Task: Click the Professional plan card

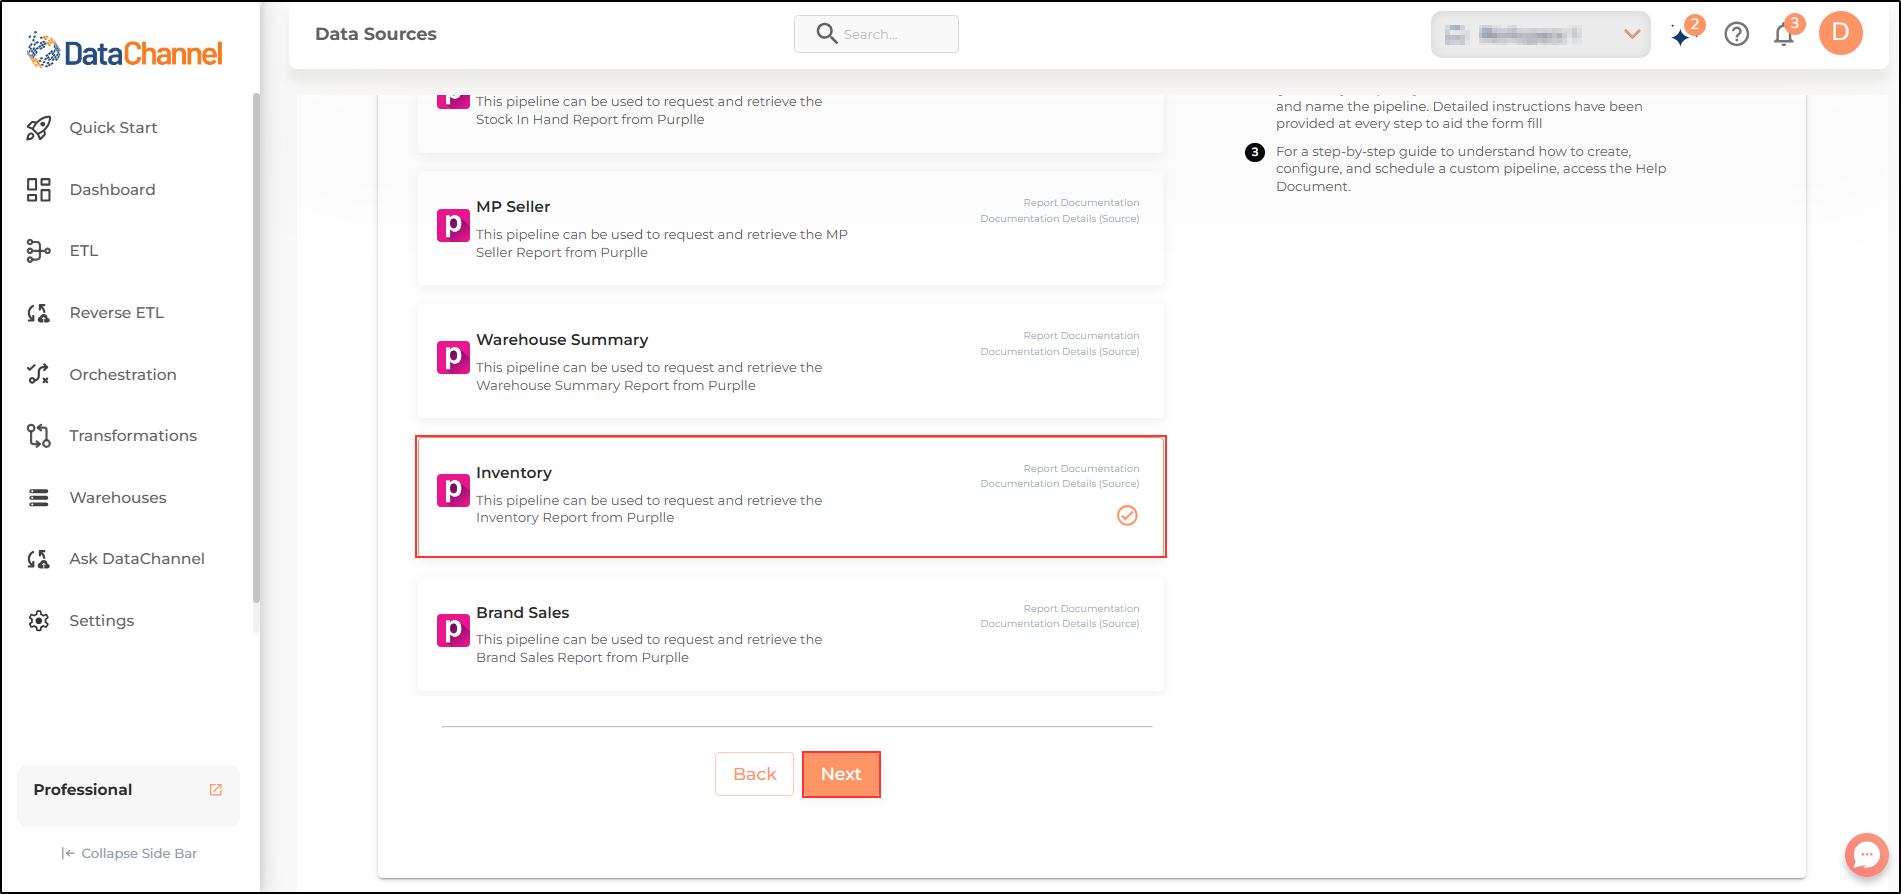Action: (129, 796)
